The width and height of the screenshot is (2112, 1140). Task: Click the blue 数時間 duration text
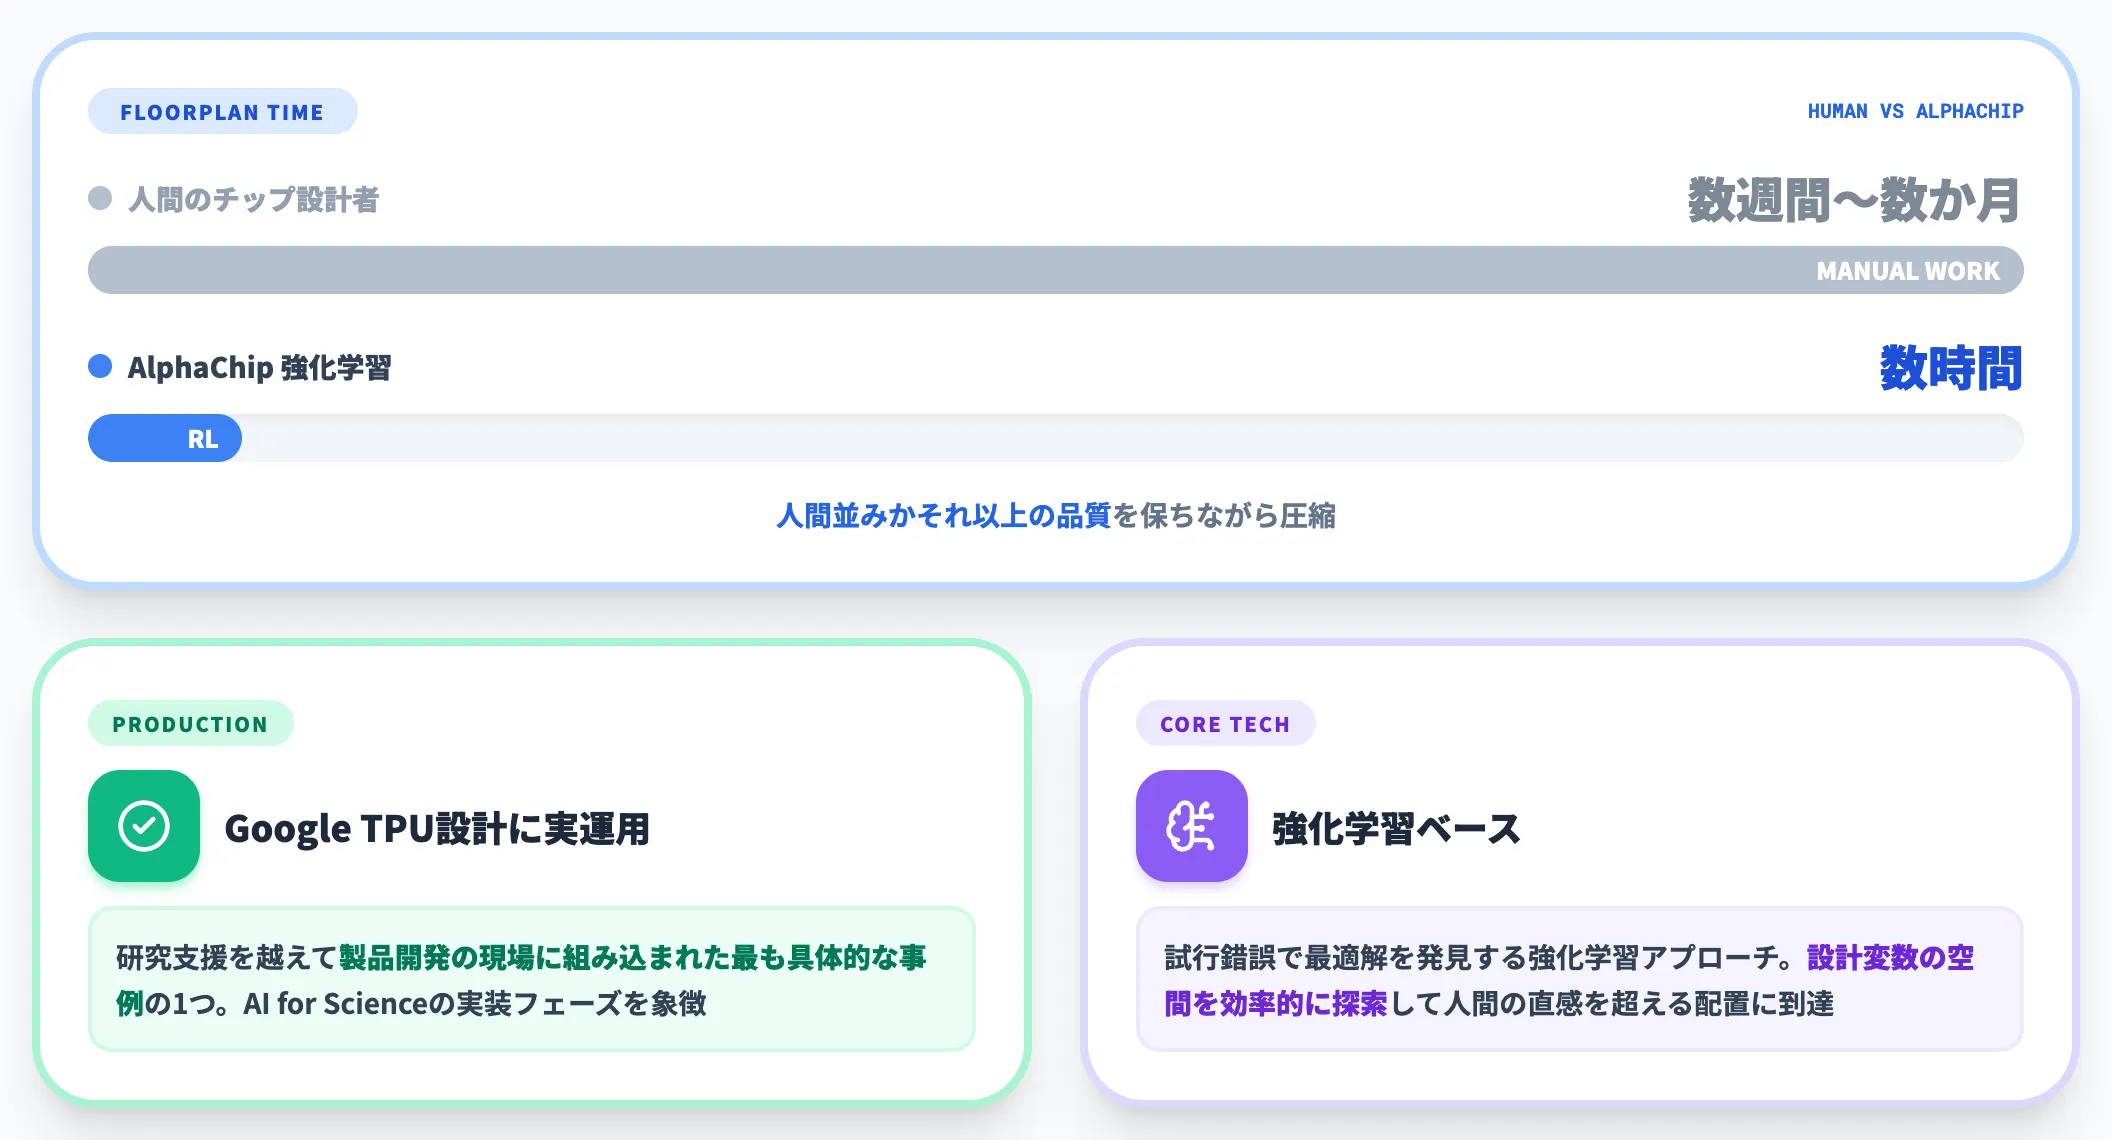(1951, 368)
